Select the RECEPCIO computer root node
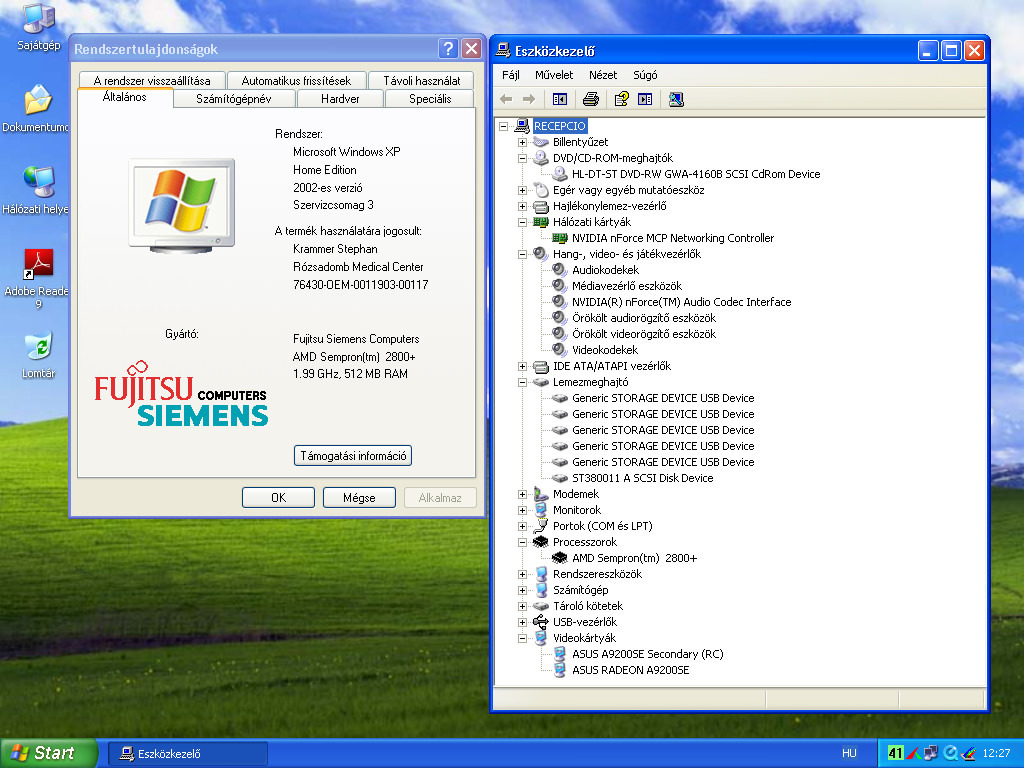The image size is (1024, 768). [560, 126]
